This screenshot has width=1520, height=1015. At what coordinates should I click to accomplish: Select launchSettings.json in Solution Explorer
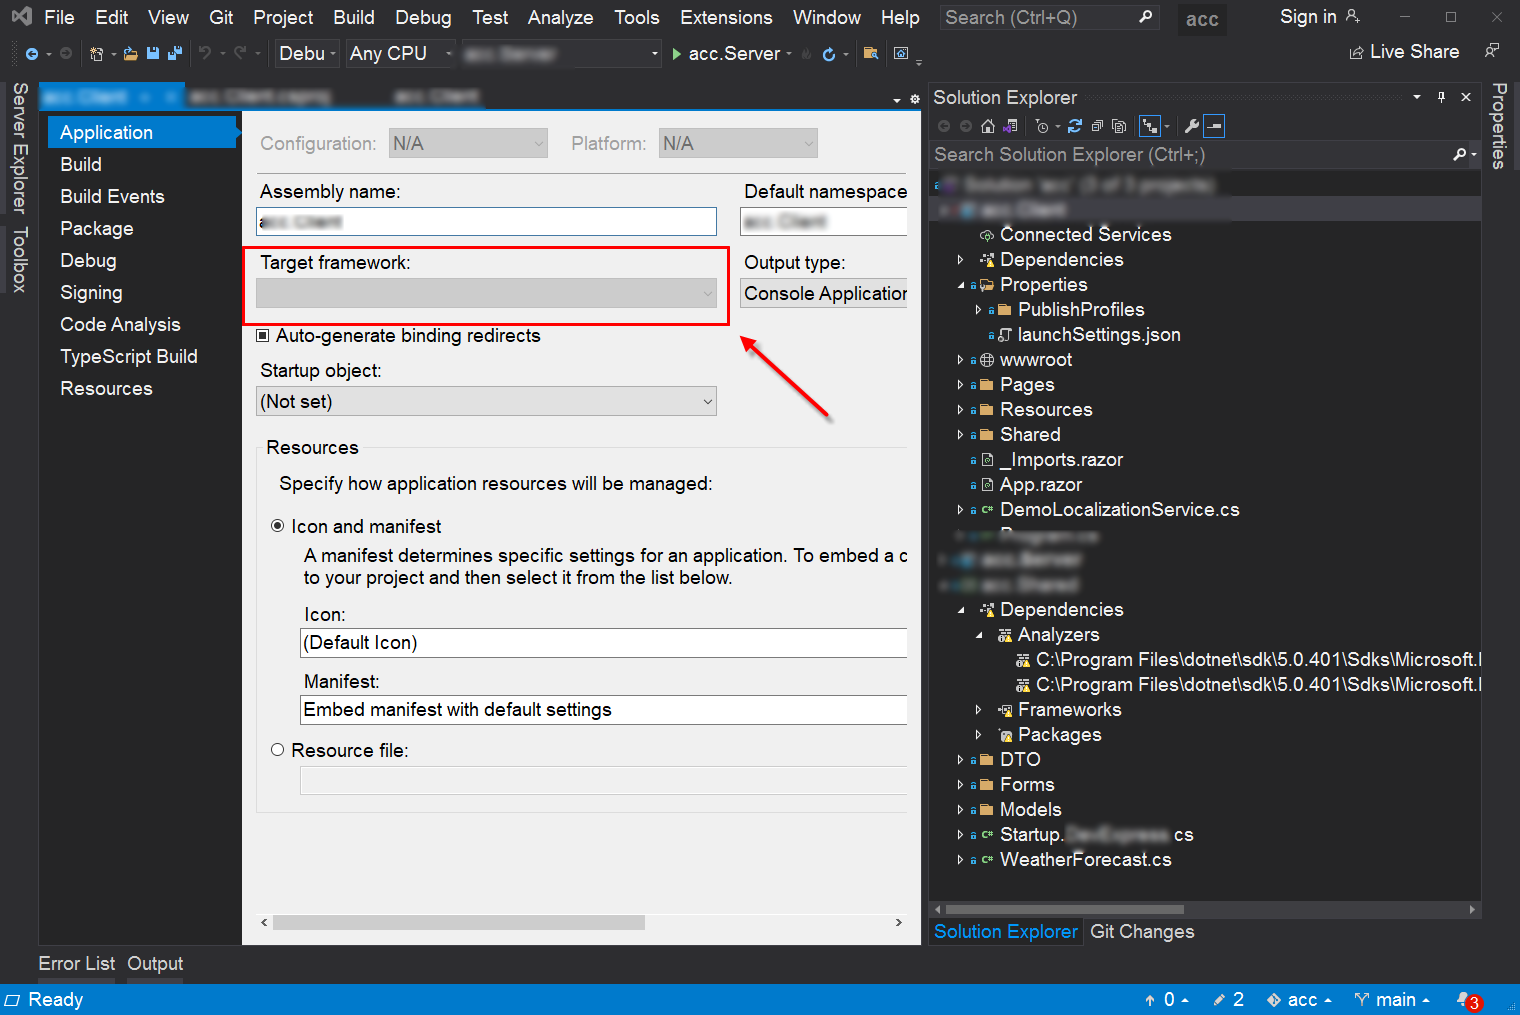point(1098,335)
